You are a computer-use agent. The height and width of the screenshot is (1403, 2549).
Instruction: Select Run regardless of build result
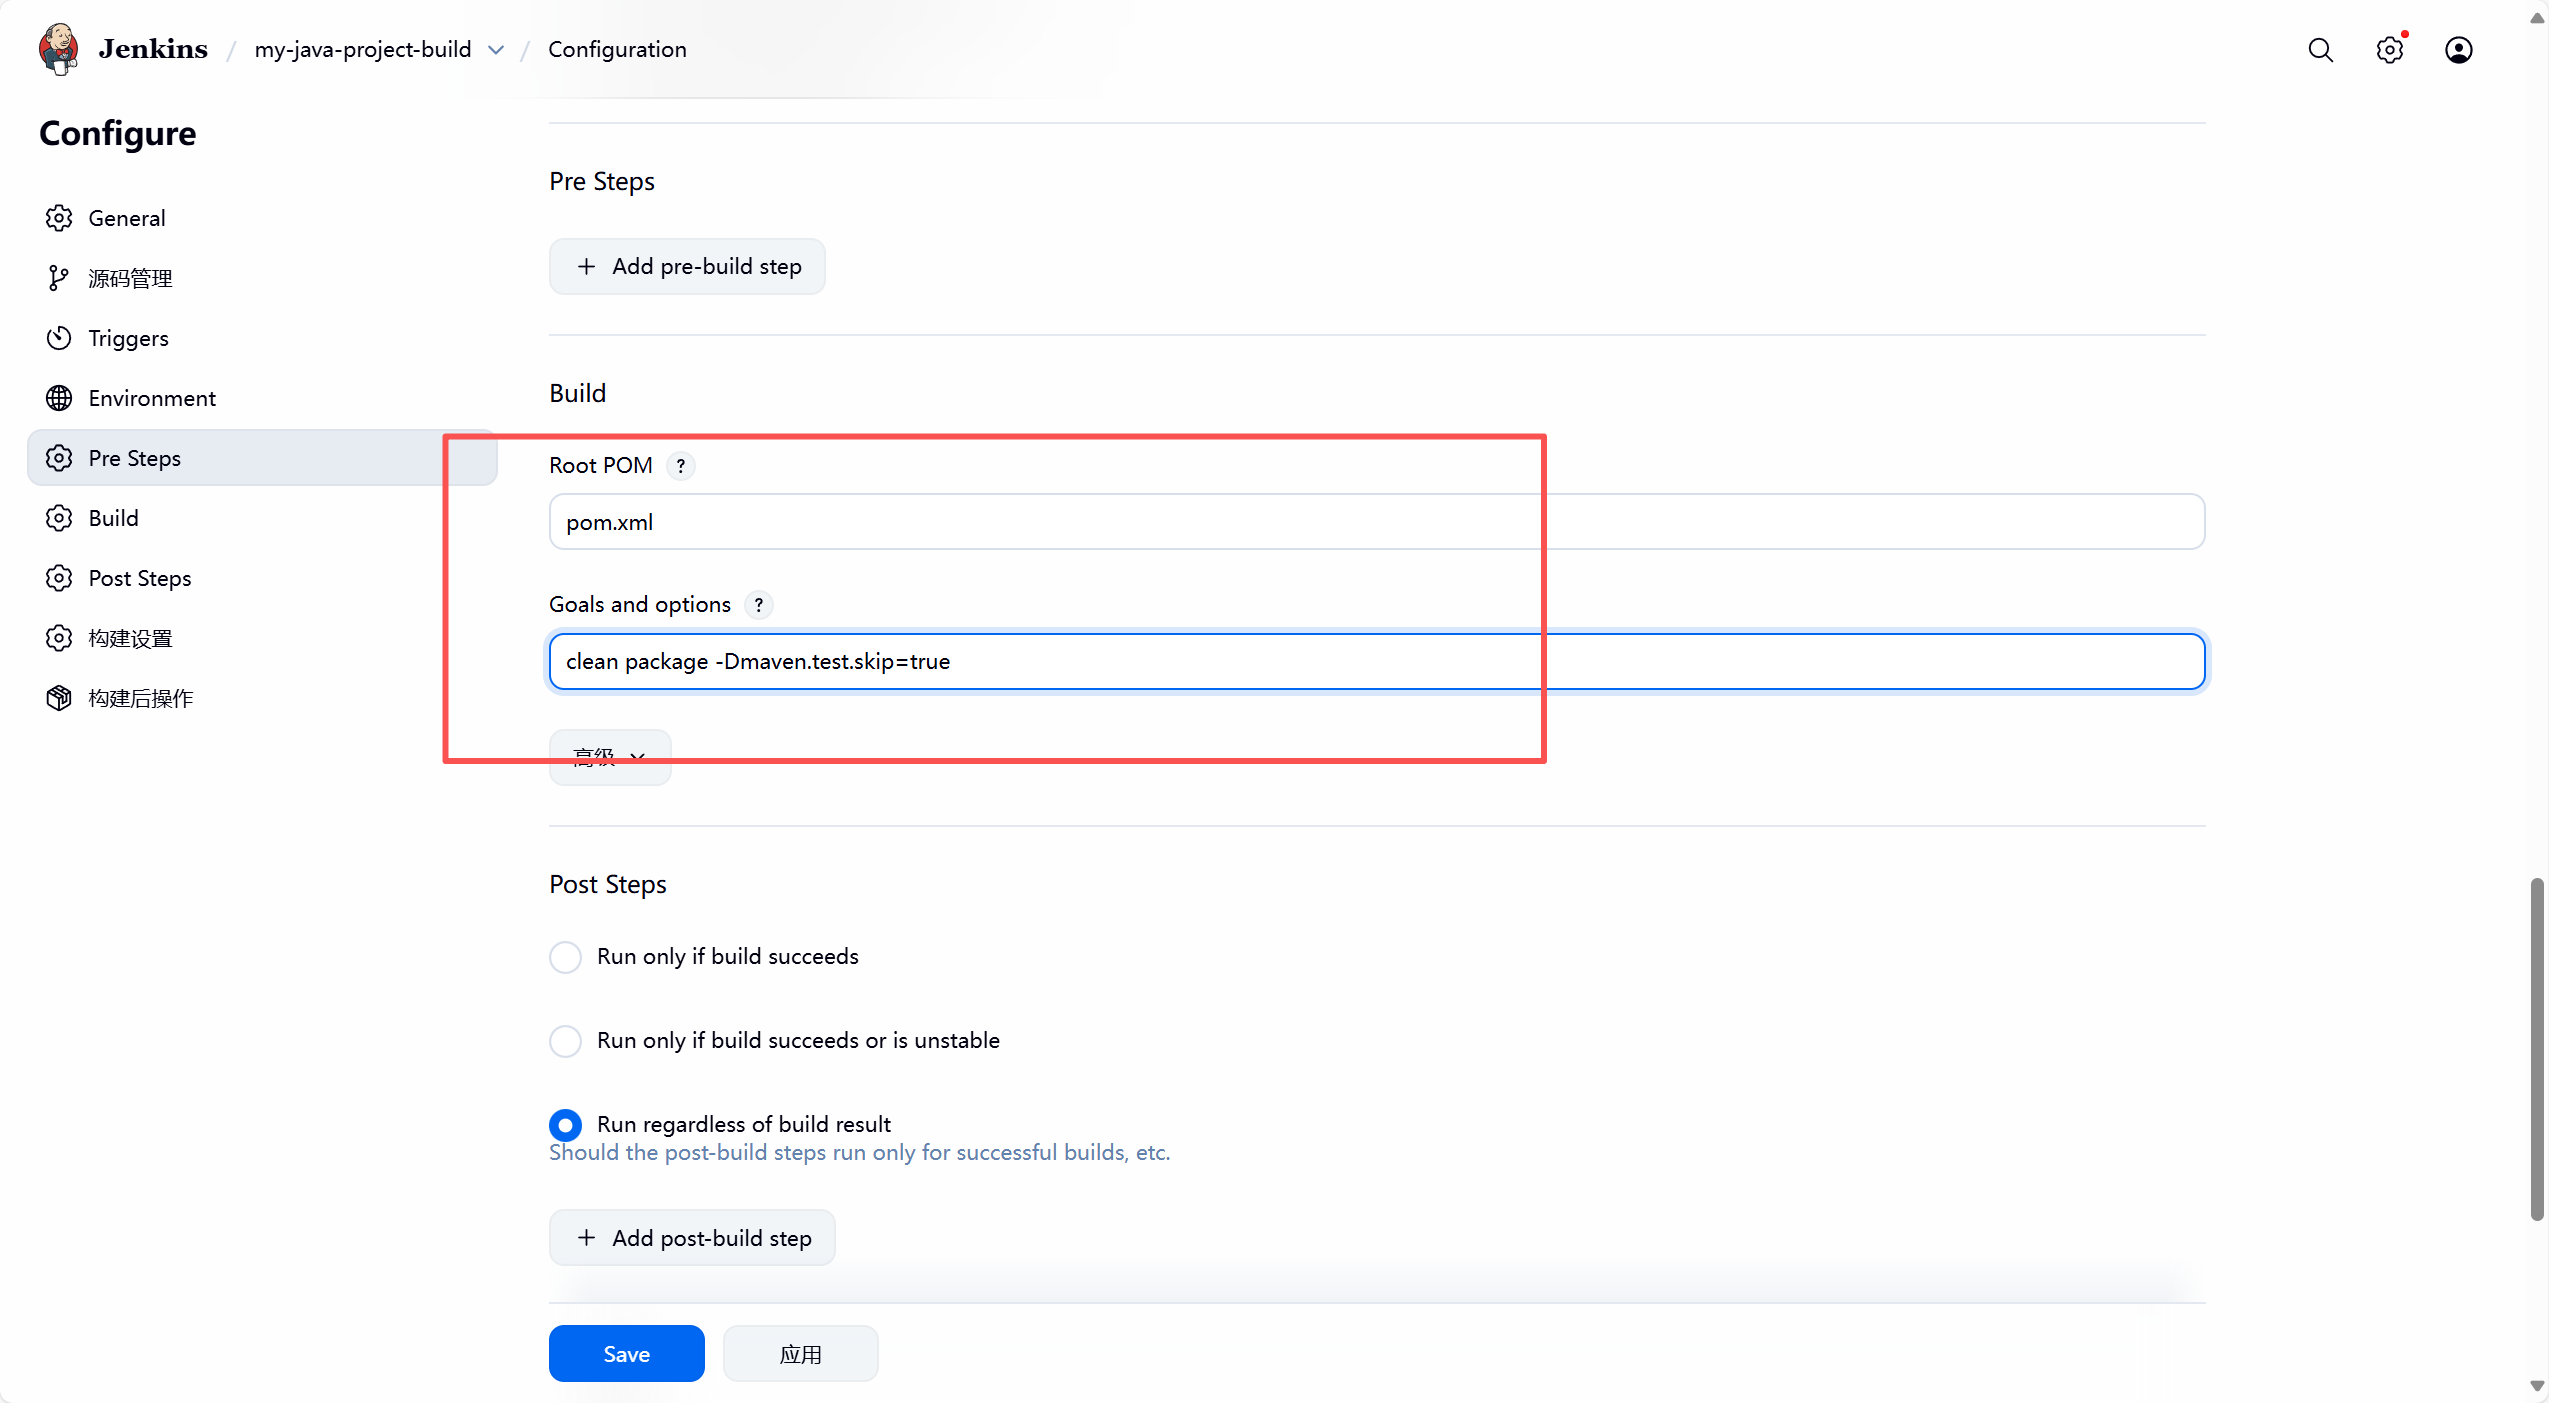pyautogui.click(x=566, y=1125)
